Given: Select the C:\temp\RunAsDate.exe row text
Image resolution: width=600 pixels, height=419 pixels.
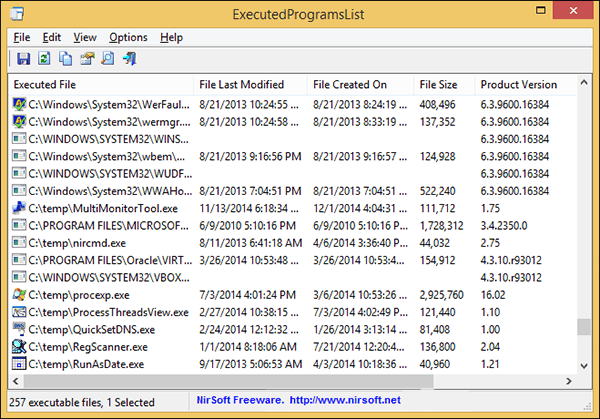Looking at the screenshot, I should (86, 364).
